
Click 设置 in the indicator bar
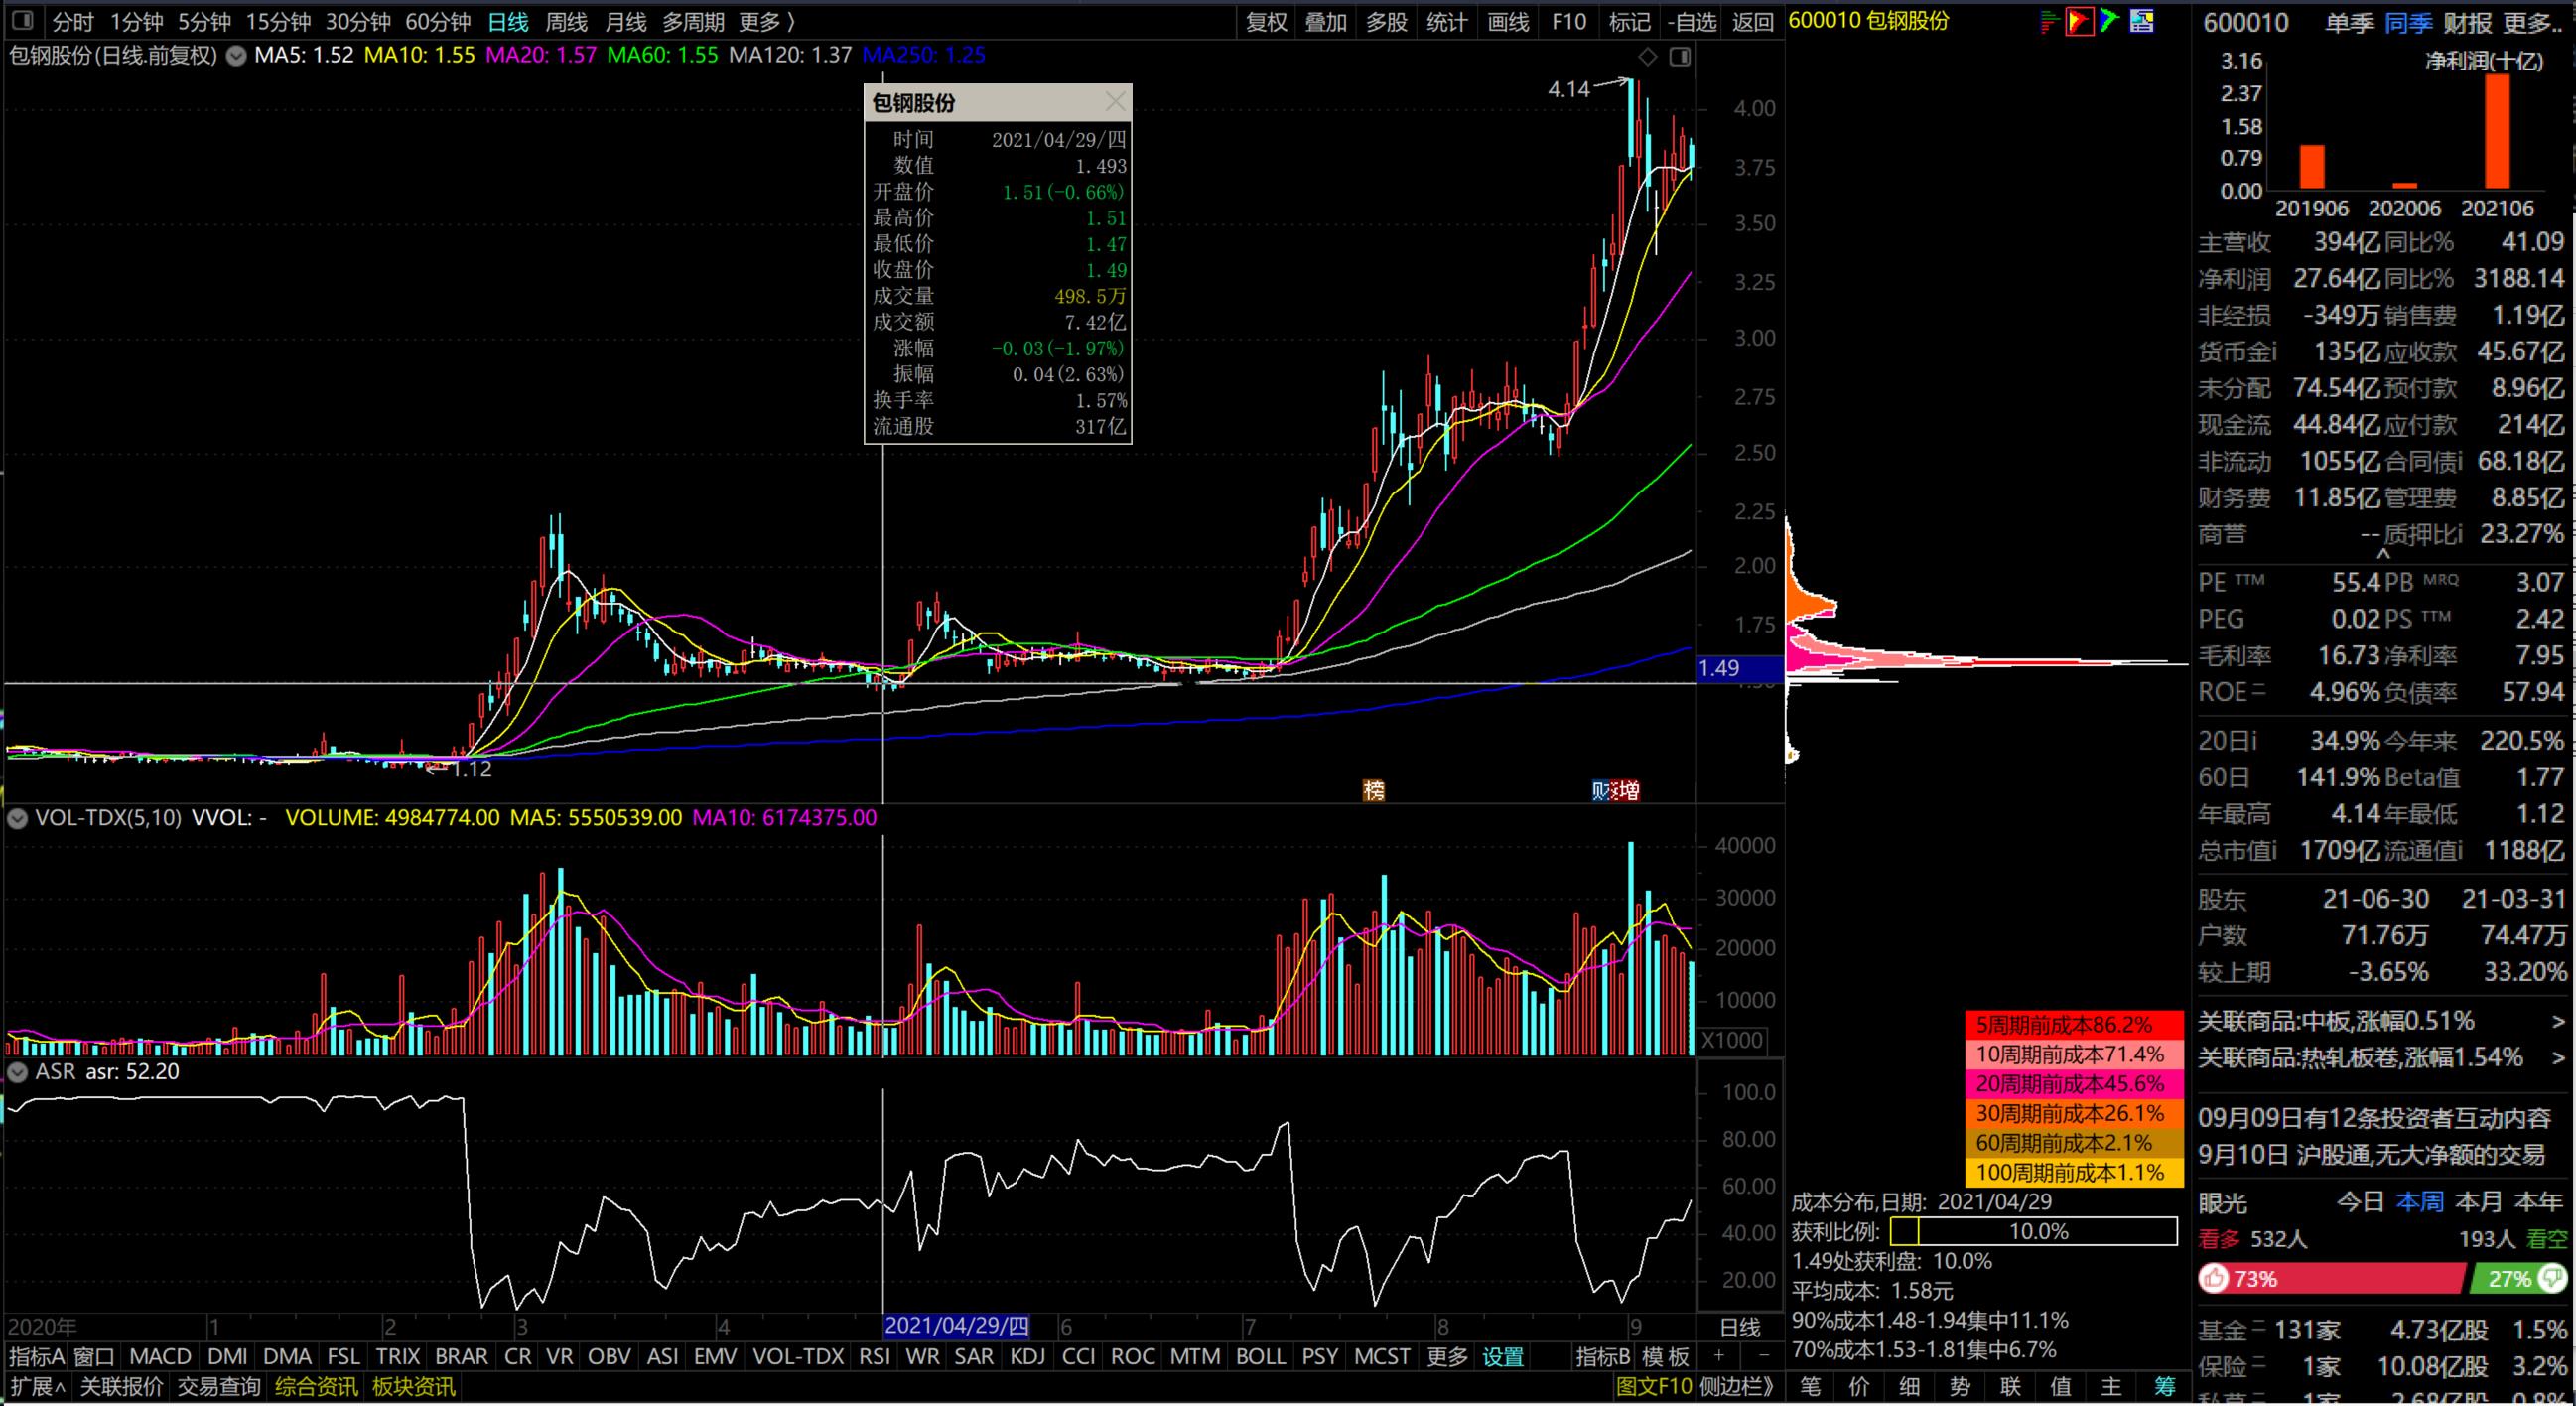(x=1502, y=1357)
